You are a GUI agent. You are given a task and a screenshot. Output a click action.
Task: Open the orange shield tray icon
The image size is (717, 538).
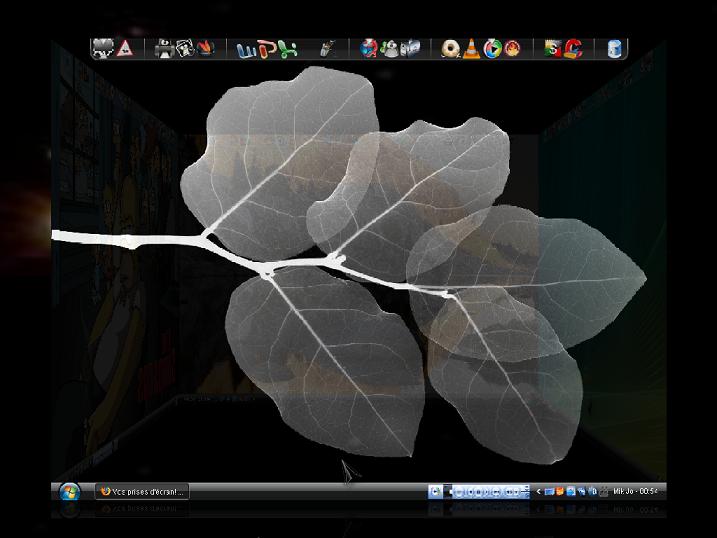[559, 492]
